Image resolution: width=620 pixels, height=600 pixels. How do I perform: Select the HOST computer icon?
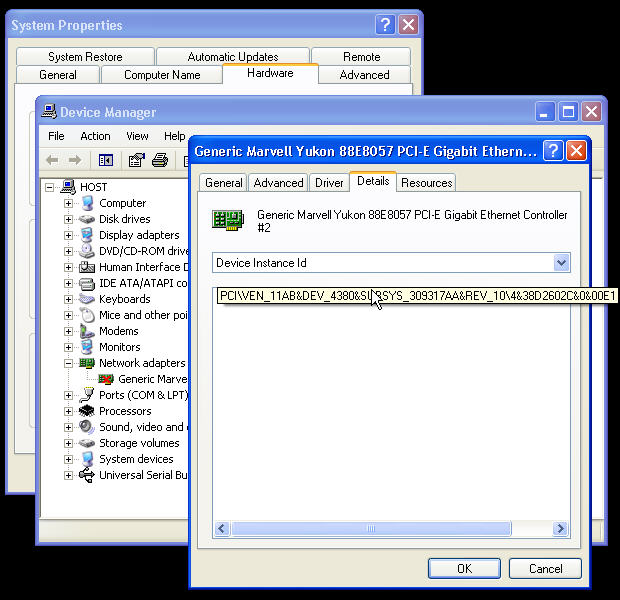click(x=68, y=187)
